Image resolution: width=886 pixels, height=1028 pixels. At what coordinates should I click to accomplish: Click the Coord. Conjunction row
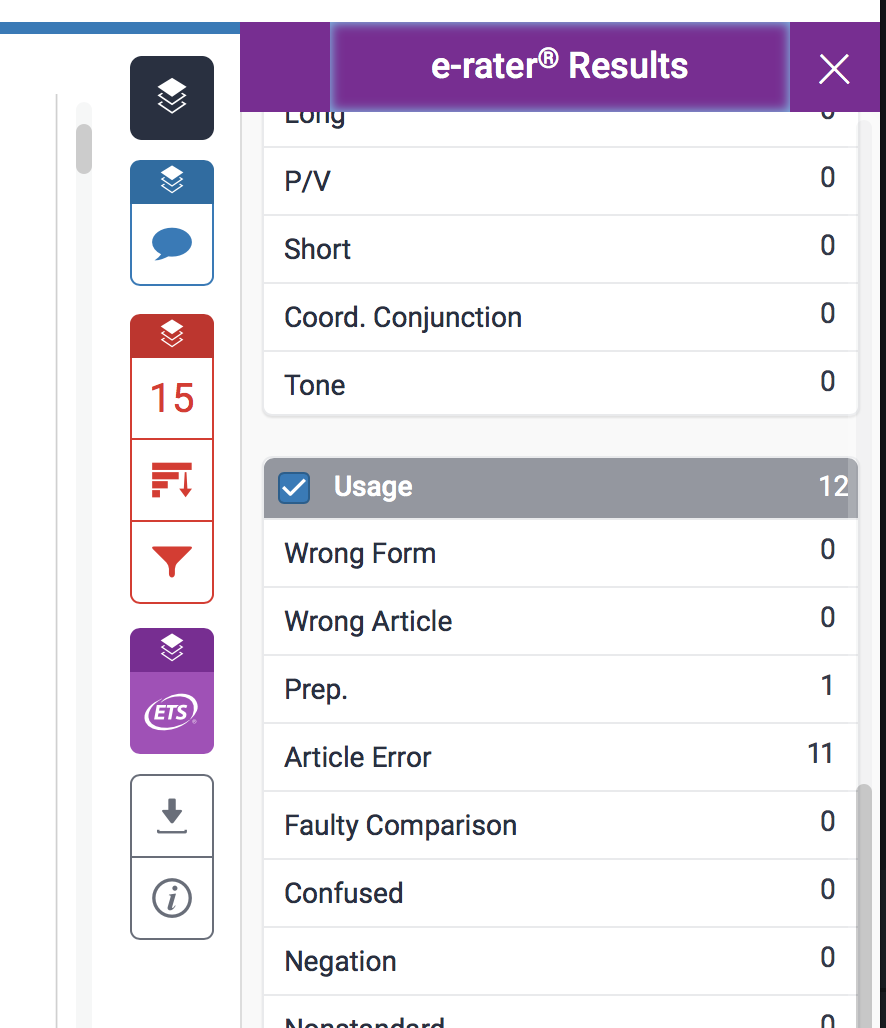pyautogui.click(x=560, y=317)
